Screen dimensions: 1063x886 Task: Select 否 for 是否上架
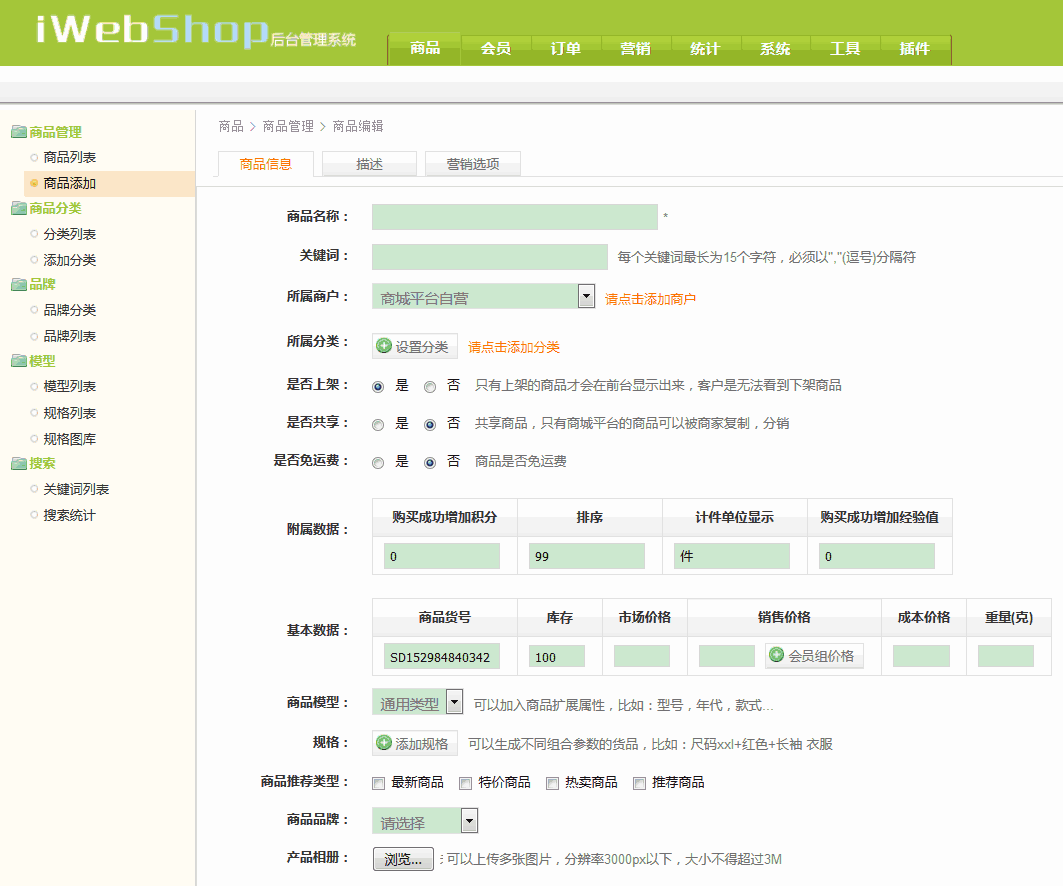[430, 386]
